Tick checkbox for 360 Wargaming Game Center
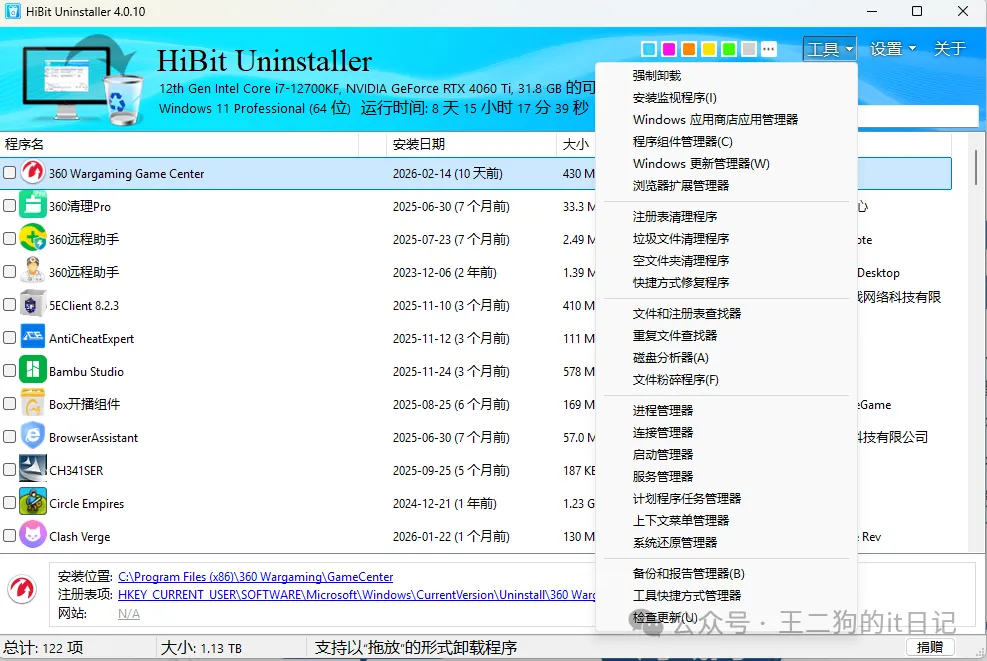This screenshot has height=661, width=987. (x=9, y=172)
